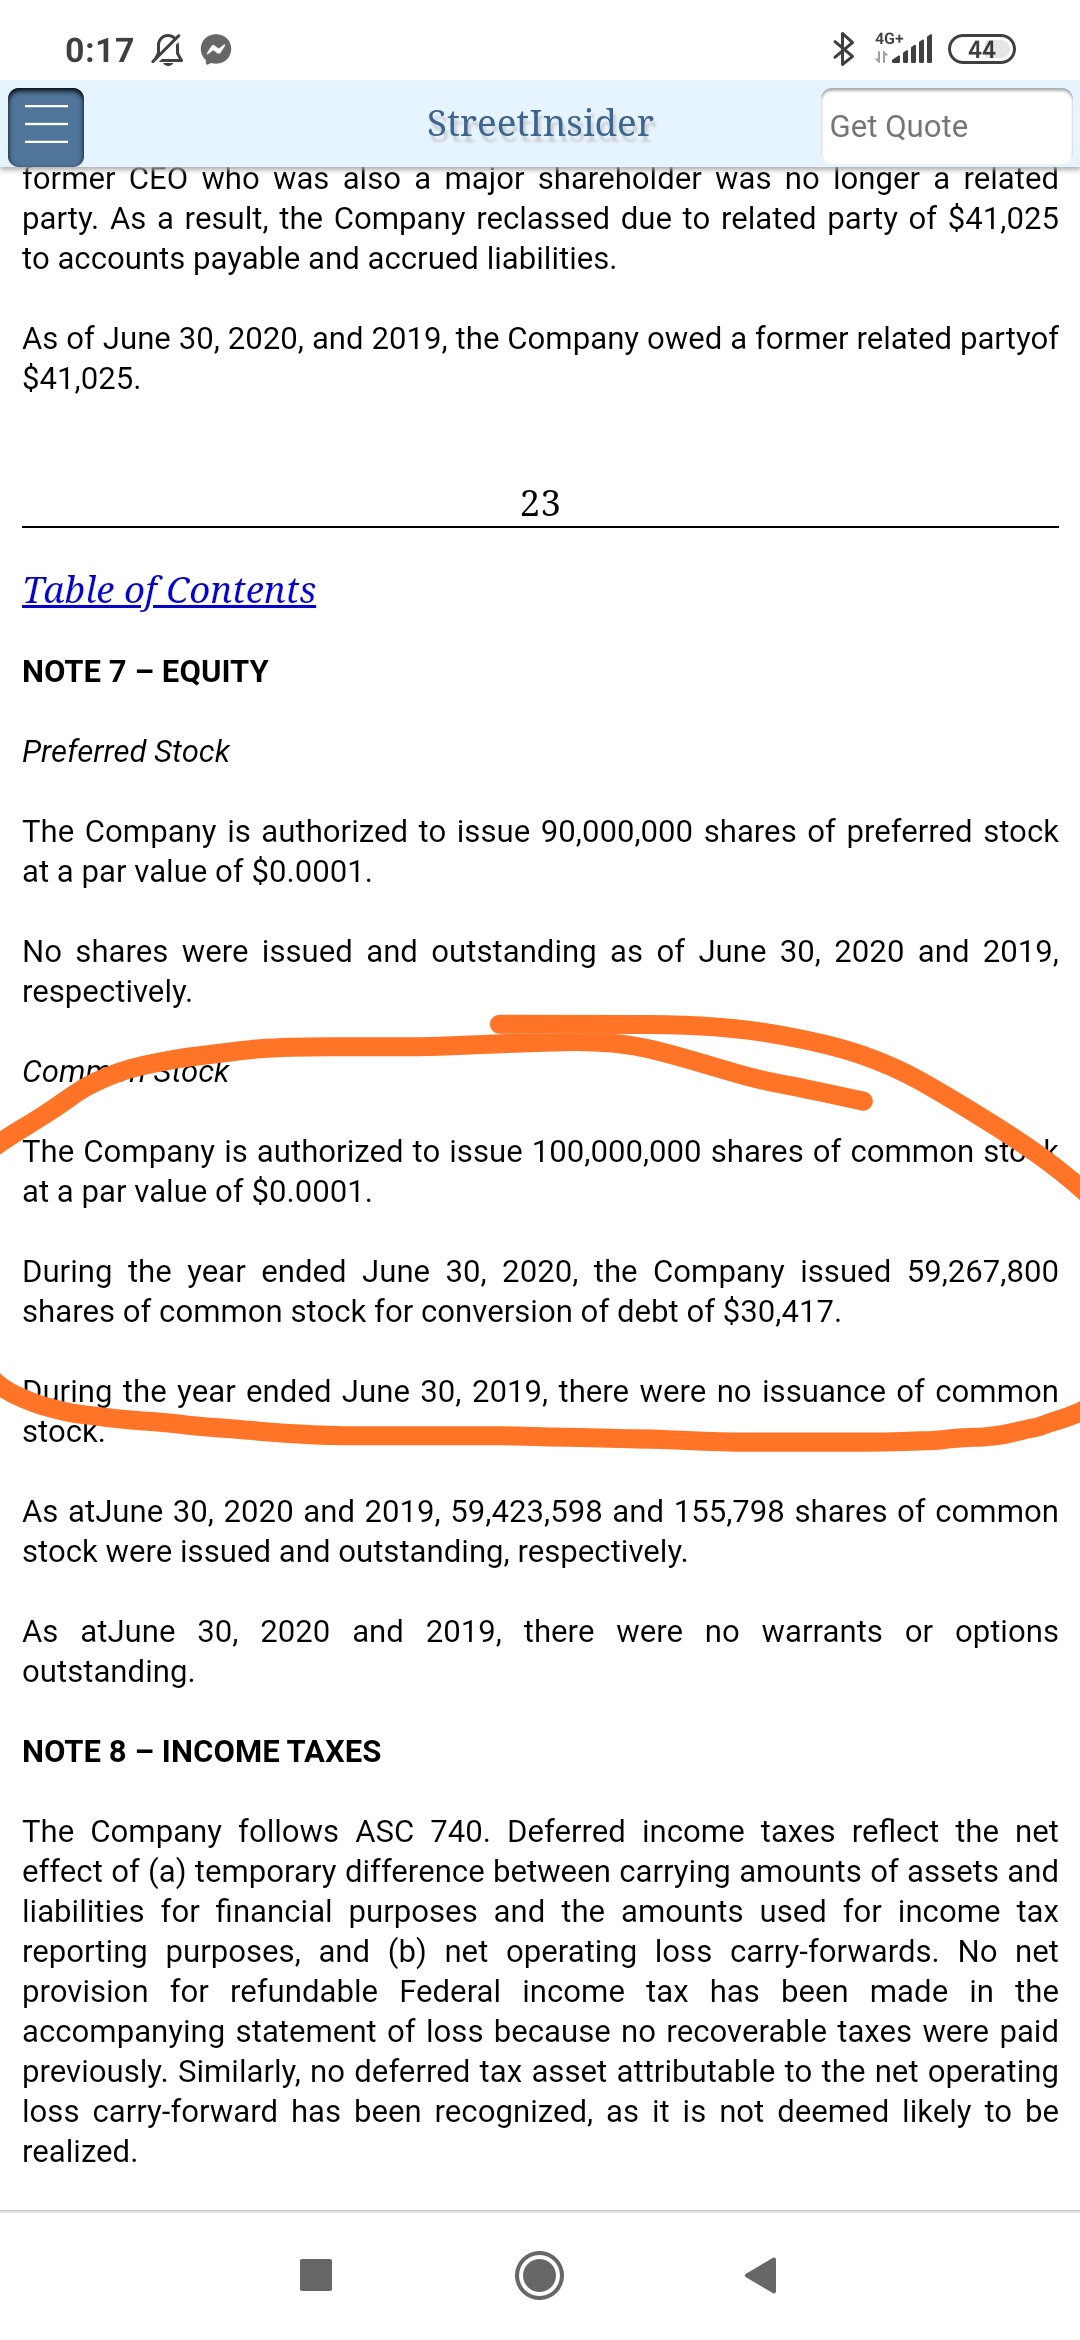This screenshot has width=1080, height=2340.
Task: Tap the StreetInsider site logo
Action: pyautogui.click(x=540, y=124)
